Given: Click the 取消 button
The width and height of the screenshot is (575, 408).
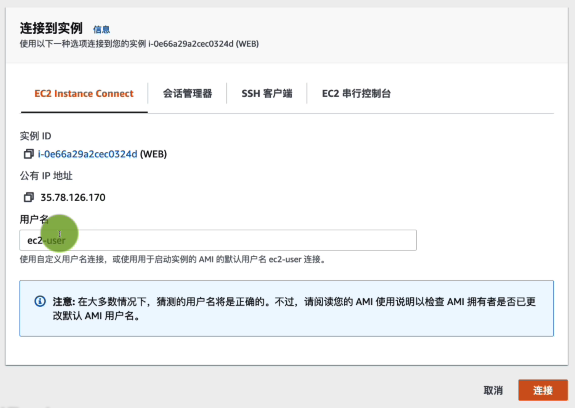Looking at the screenshot, I should 493,390.
